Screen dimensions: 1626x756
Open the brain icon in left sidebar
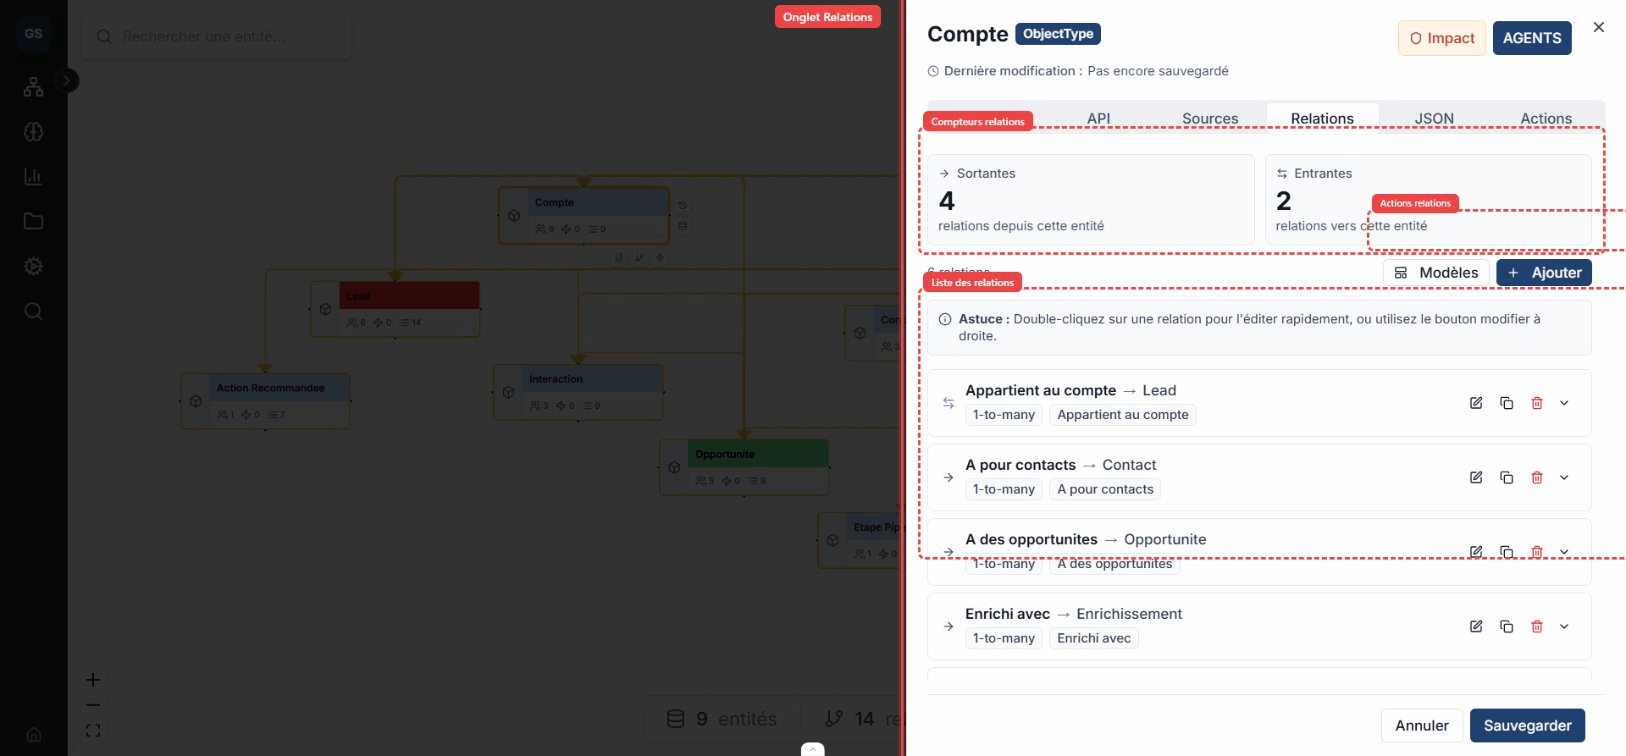pyautogui.click(x=33, y=132)
